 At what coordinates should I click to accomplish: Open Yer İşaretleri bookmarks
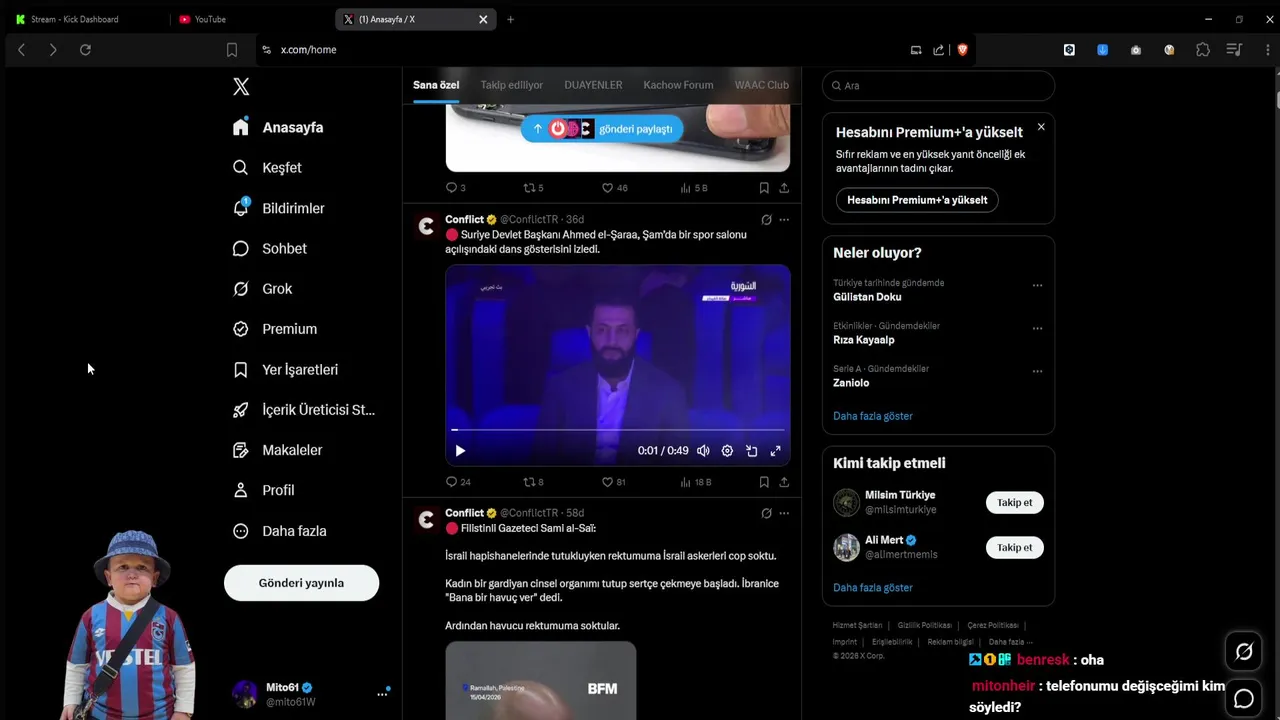285,369
